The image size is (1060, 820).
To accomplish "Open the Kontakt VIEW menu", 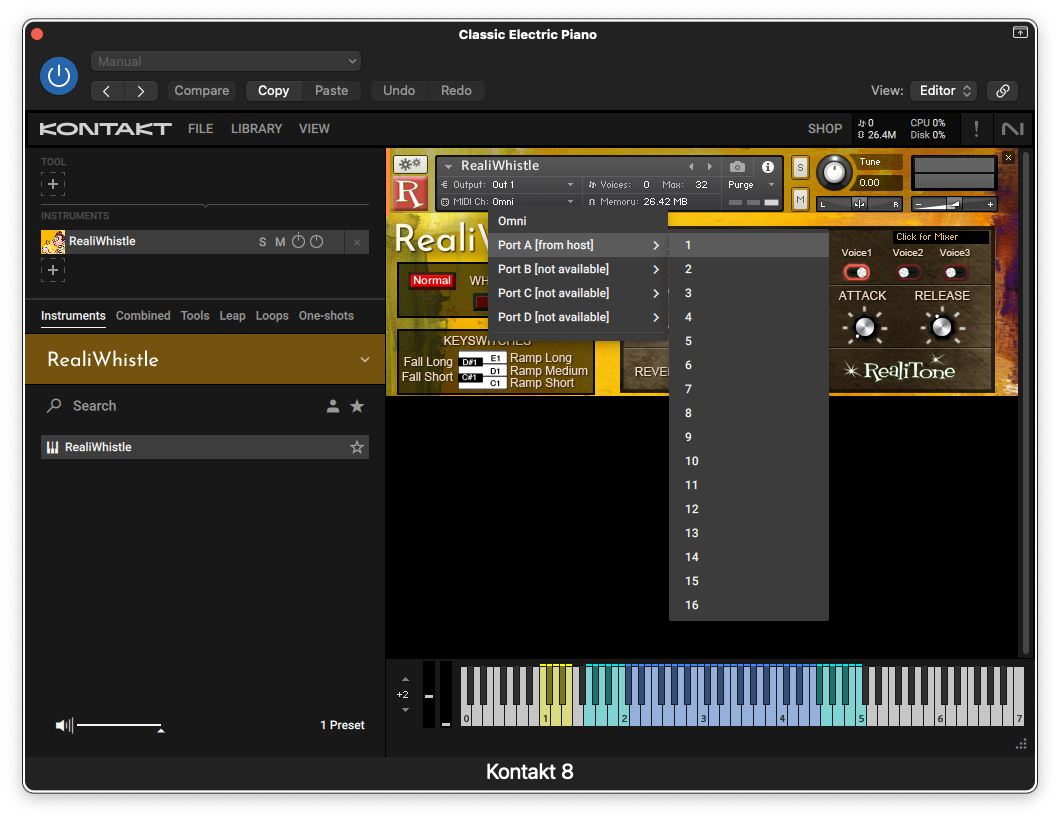I will tap(314, 128).
